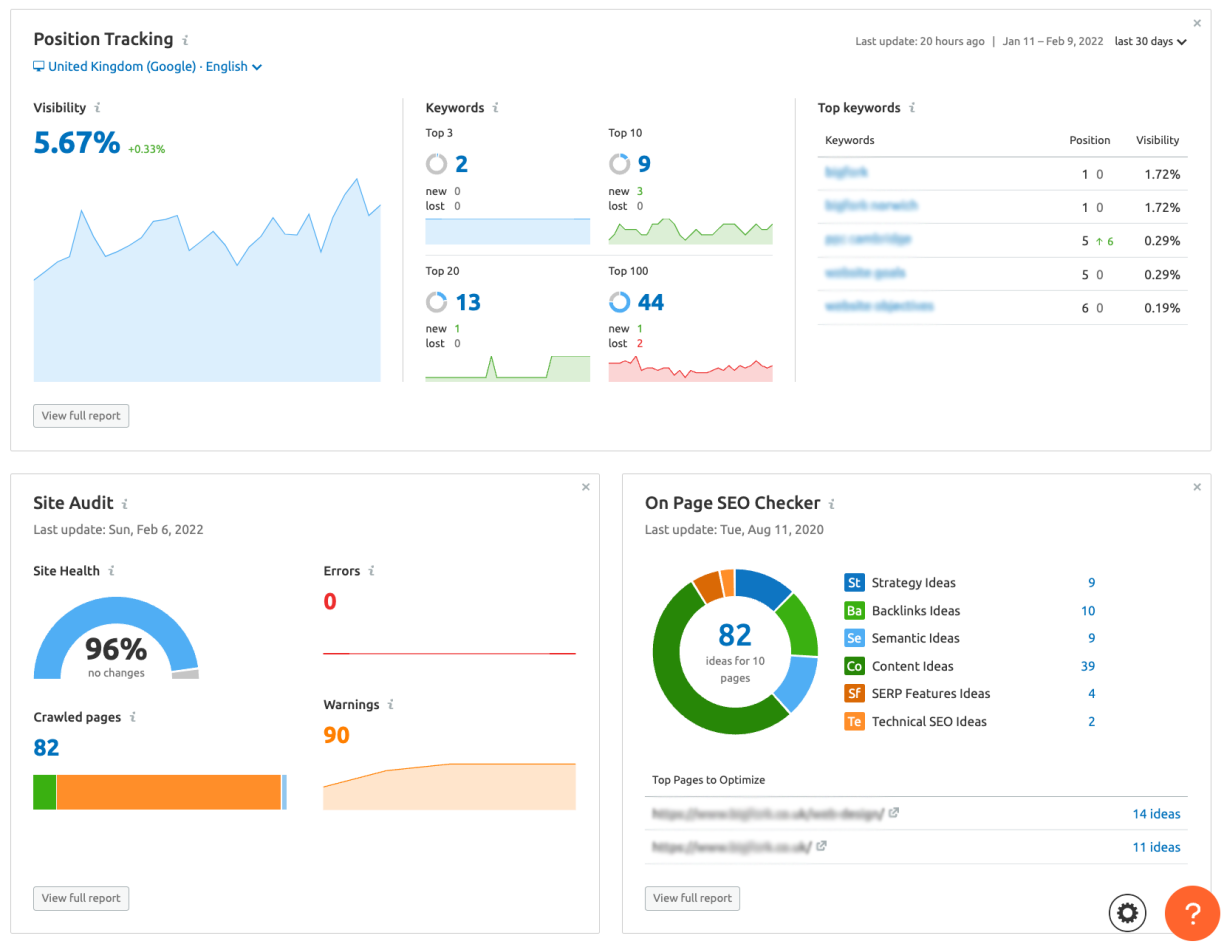This screenshot has width=1224, height=944.
Task: Click the info icon beside Visibility
Action: point(98,108)
